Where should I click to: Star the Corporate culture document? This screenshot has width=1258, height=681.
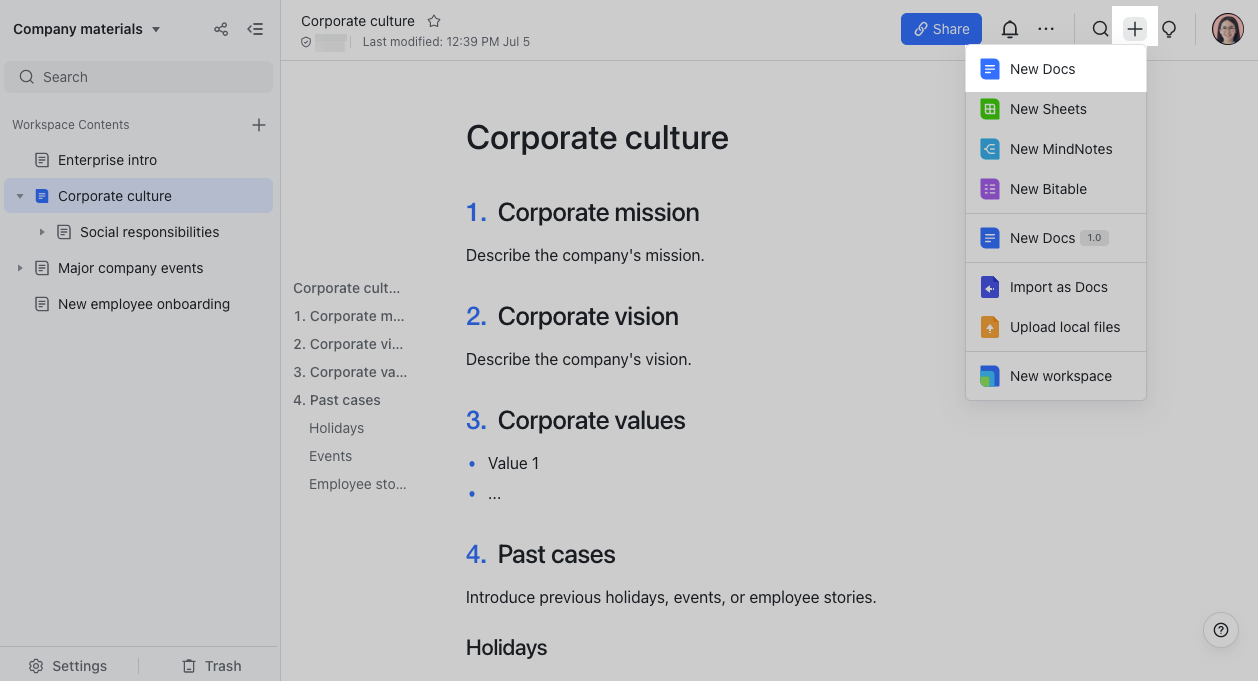click(434, 21)
